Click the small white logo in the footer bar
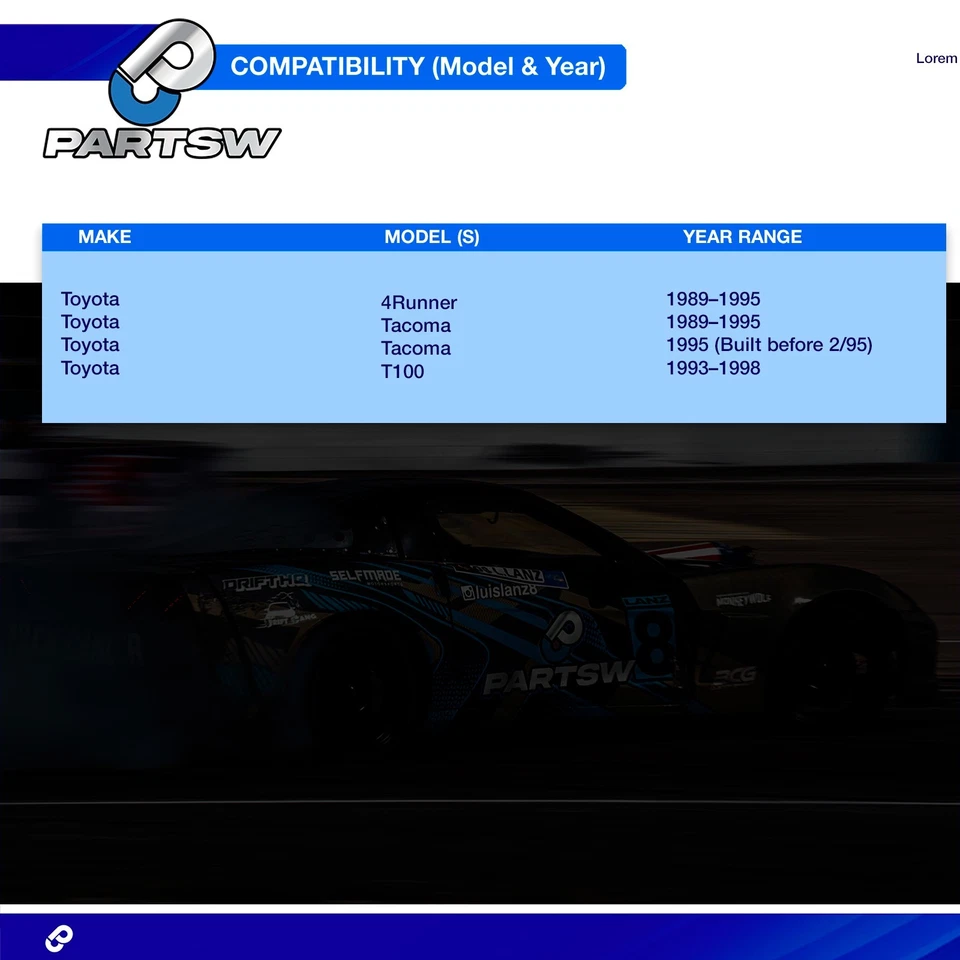This screenshot has width=960, height=960. [59, 938]
